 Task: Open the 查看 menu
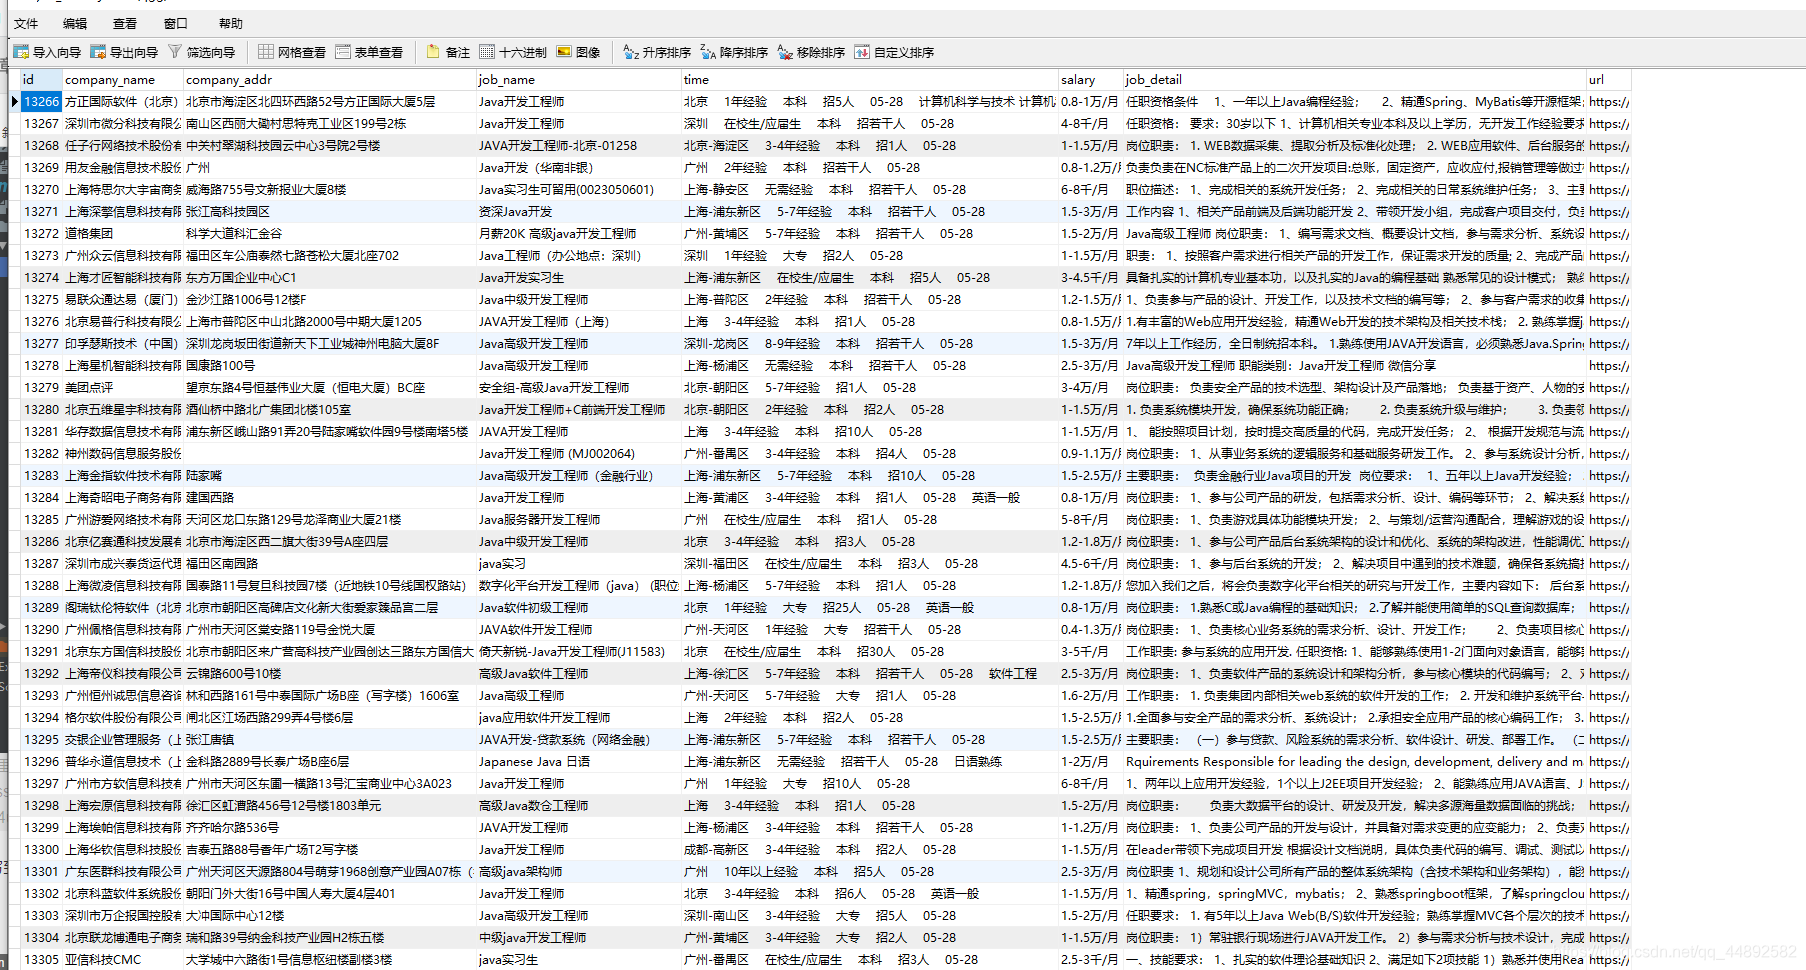coord(124,23)
